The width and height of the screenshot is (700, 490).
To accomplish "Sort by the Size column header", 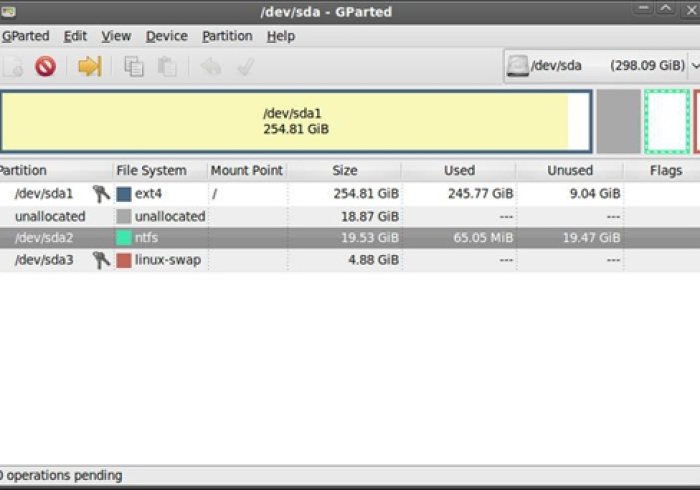I will pos(344,171).
